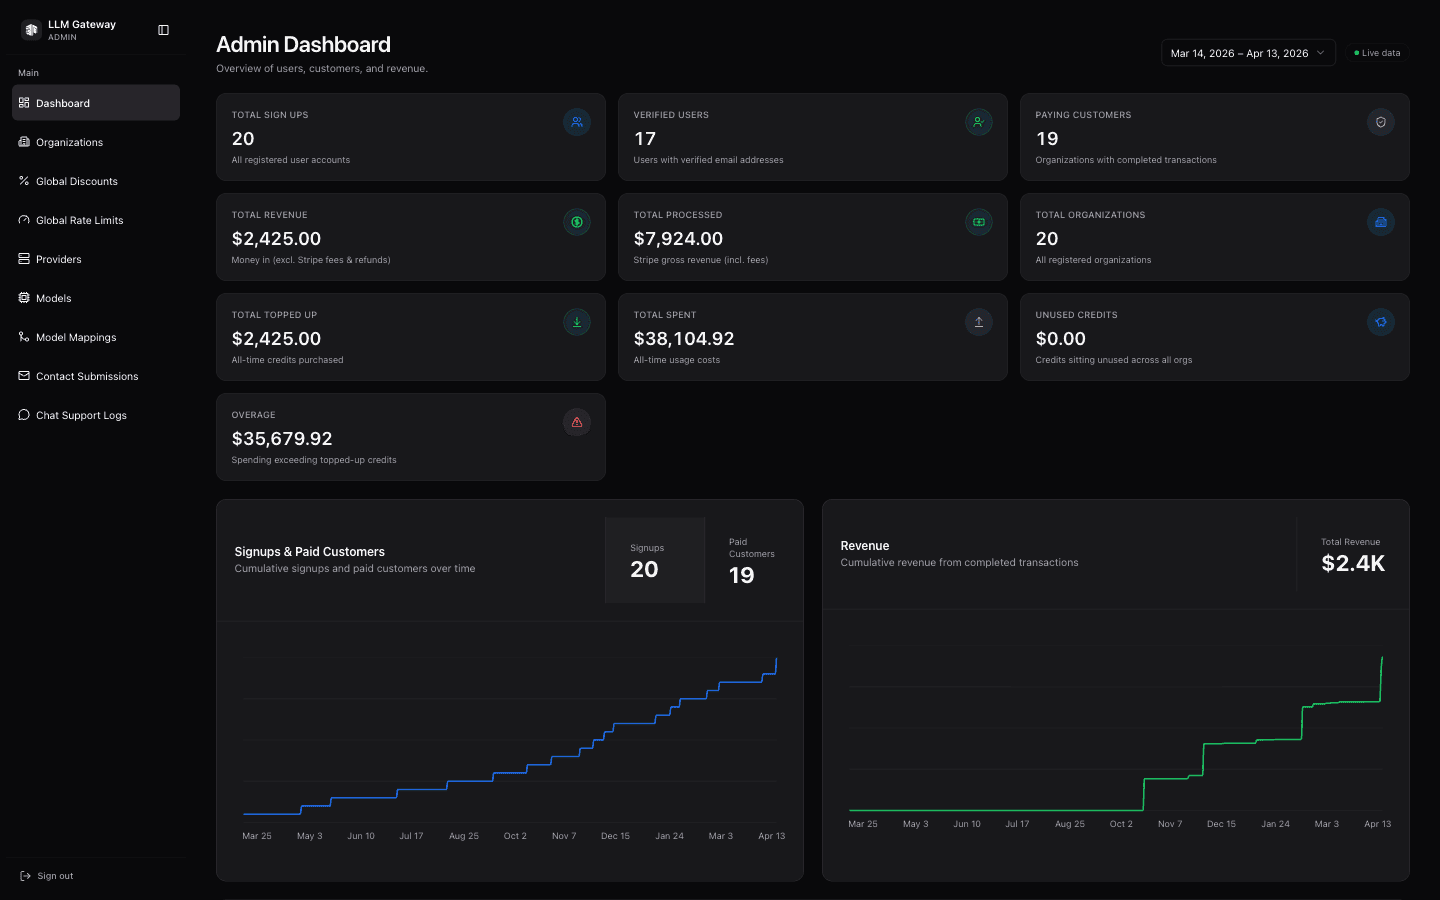
Task: Click the Paying Customers shield icon
Action: coord(1381,122)
